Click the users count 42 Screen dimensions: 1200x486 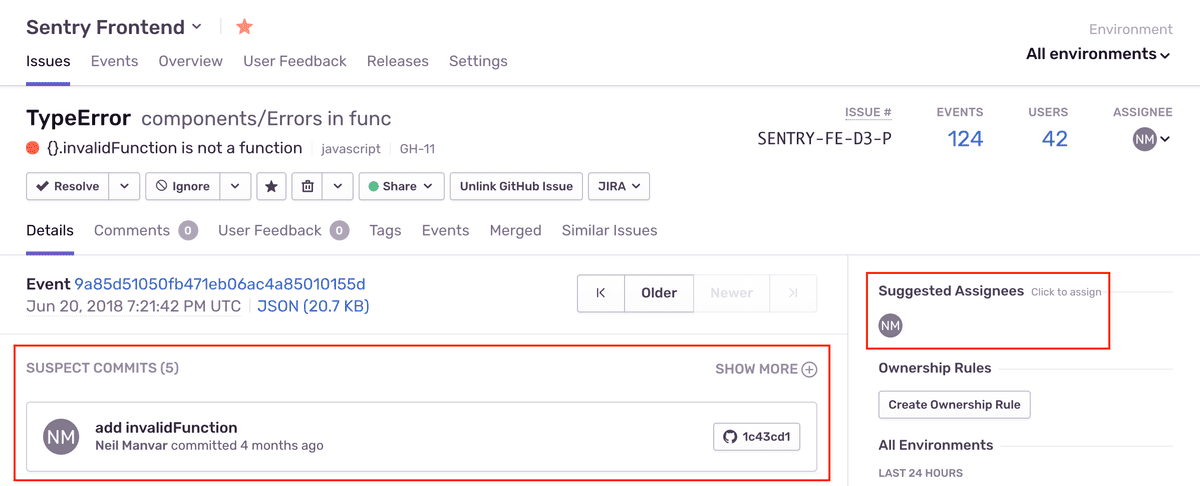1055,139
